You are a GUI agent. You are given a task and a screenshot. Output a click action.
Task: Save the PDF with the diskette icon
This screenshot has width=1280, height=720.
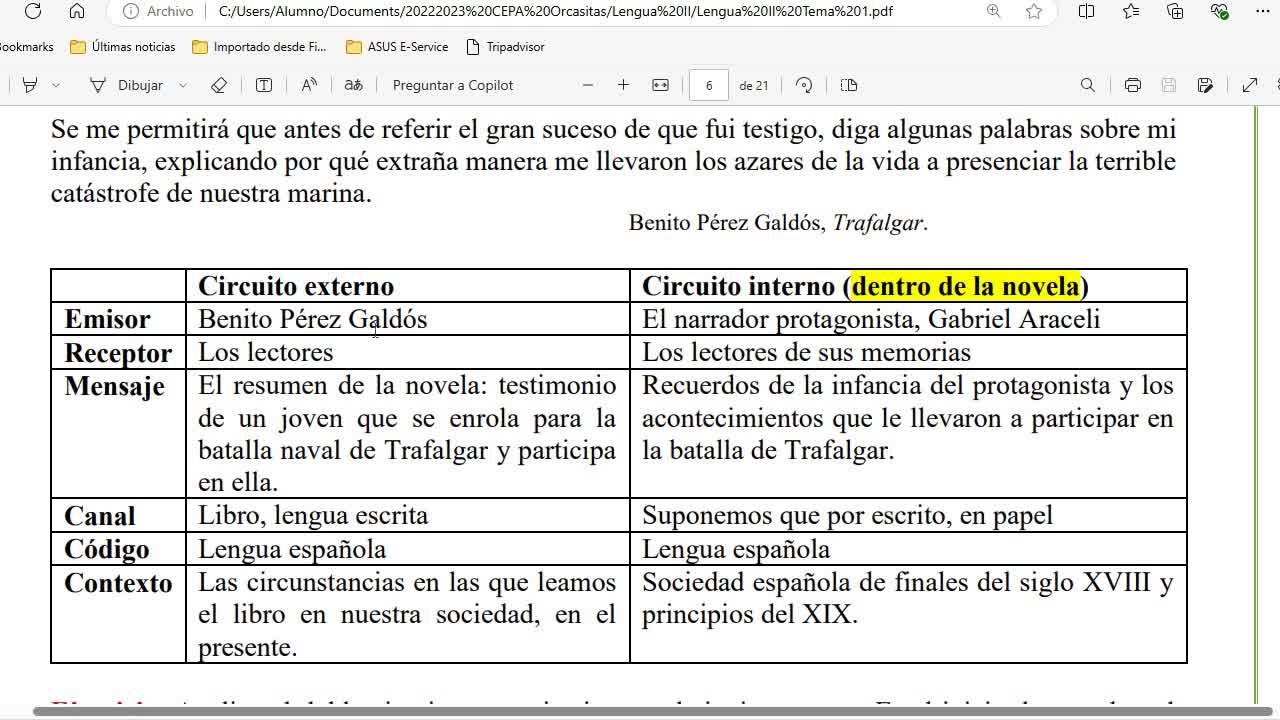1168,85
